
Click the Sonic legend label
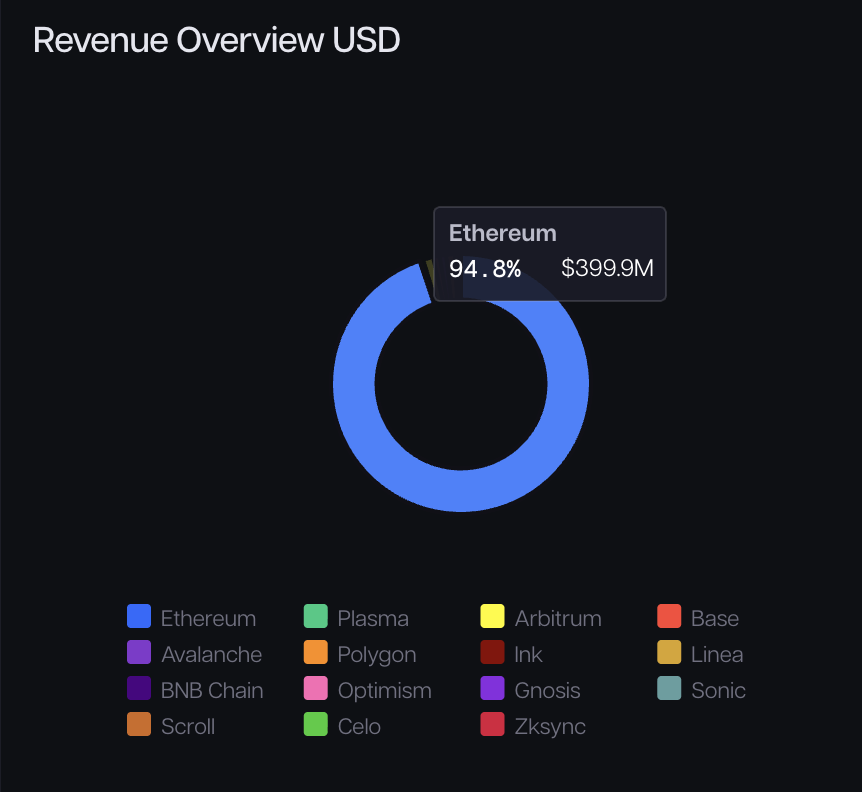[719, 691]
